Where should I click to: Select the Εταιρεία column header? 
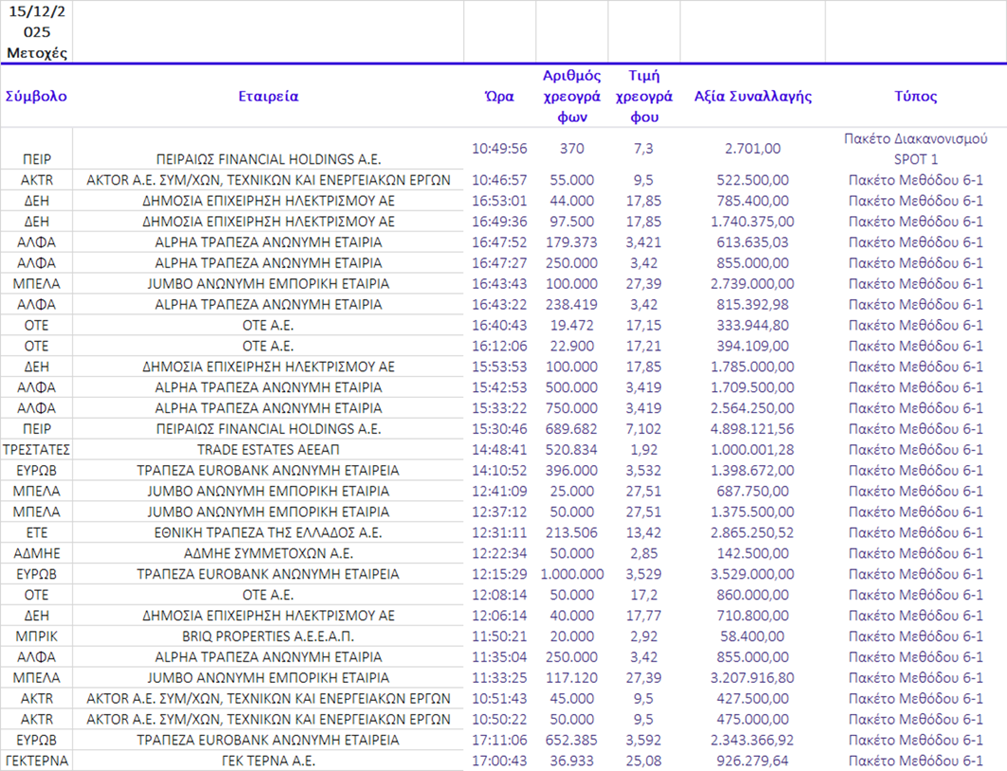268,97
